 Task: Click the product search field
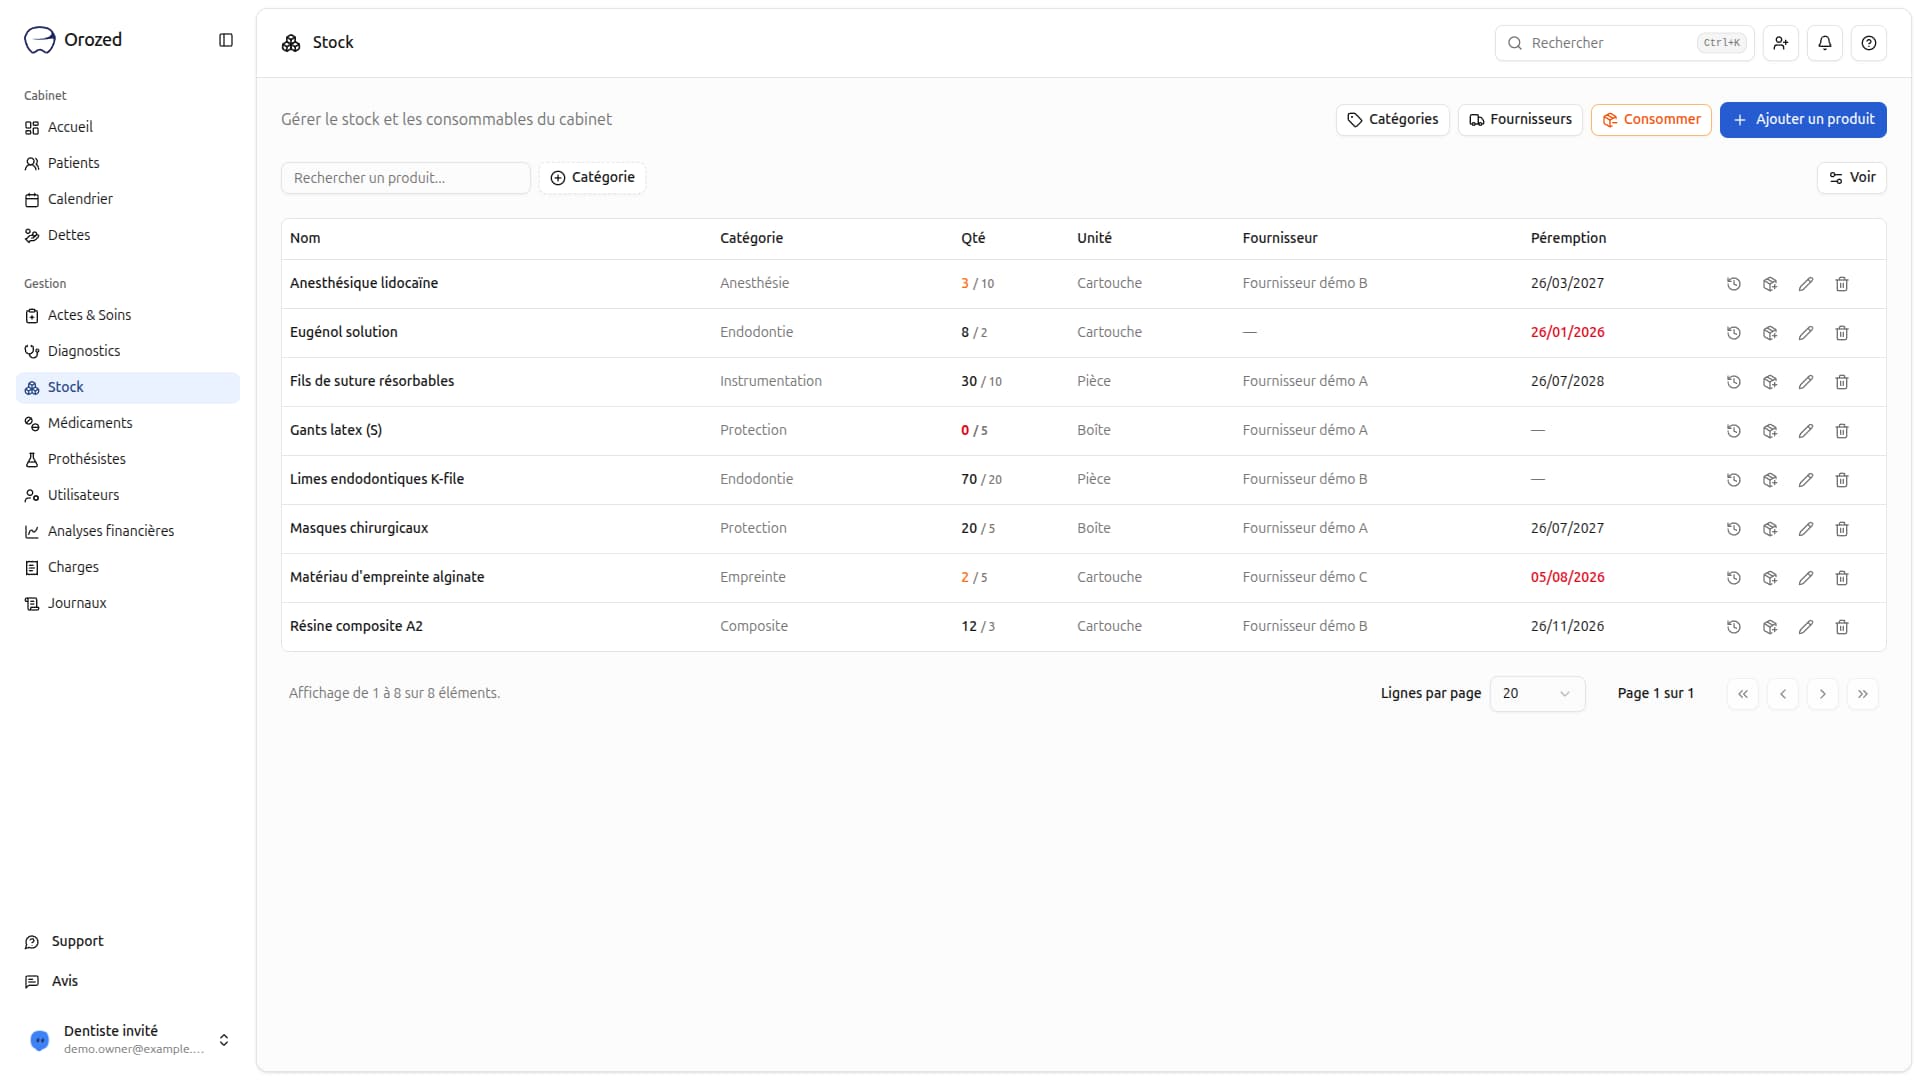click(x=405, y=178)
